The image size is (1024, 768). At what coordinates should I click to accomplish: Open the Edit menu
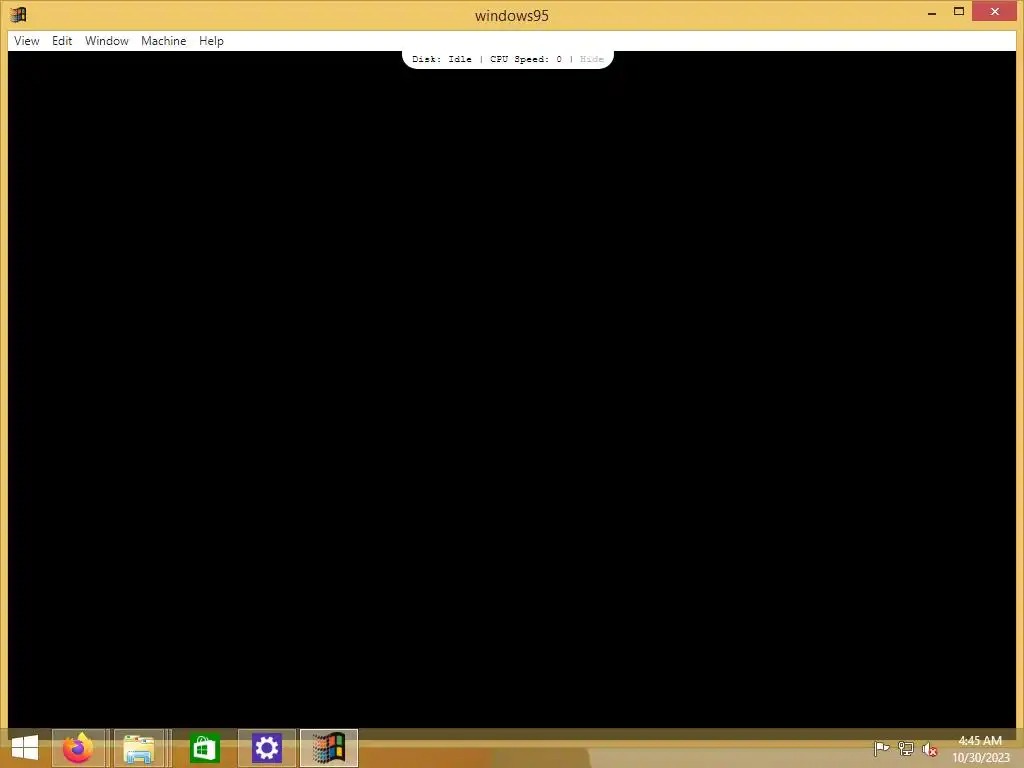(x=62, y=40)
